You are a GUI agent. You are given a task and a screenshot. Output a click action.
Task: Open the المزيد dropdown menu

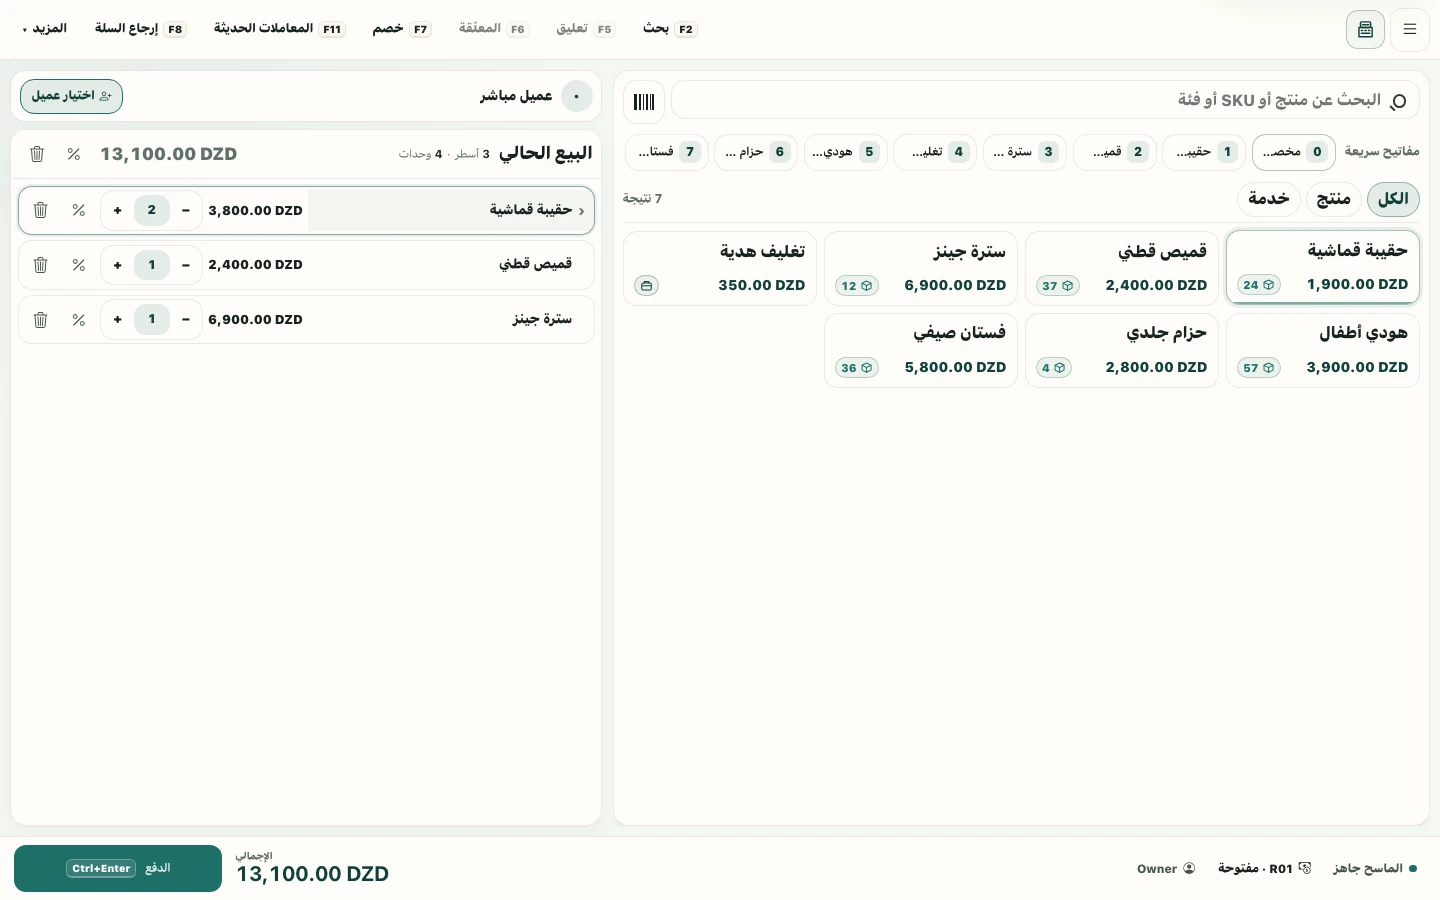pyautogui.click(x=45, y=28)
